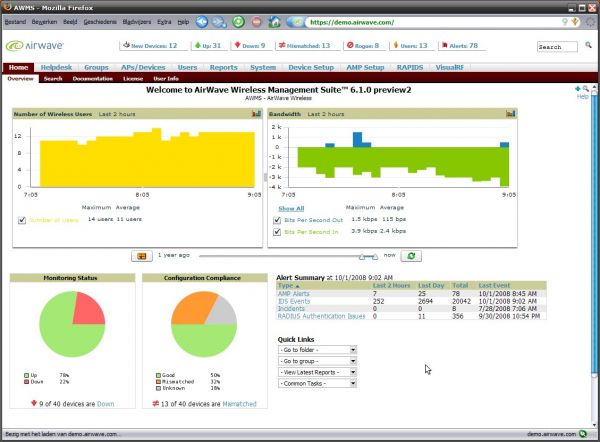Open the RADIUS Authentication Issues link

(x=321, y=316)
